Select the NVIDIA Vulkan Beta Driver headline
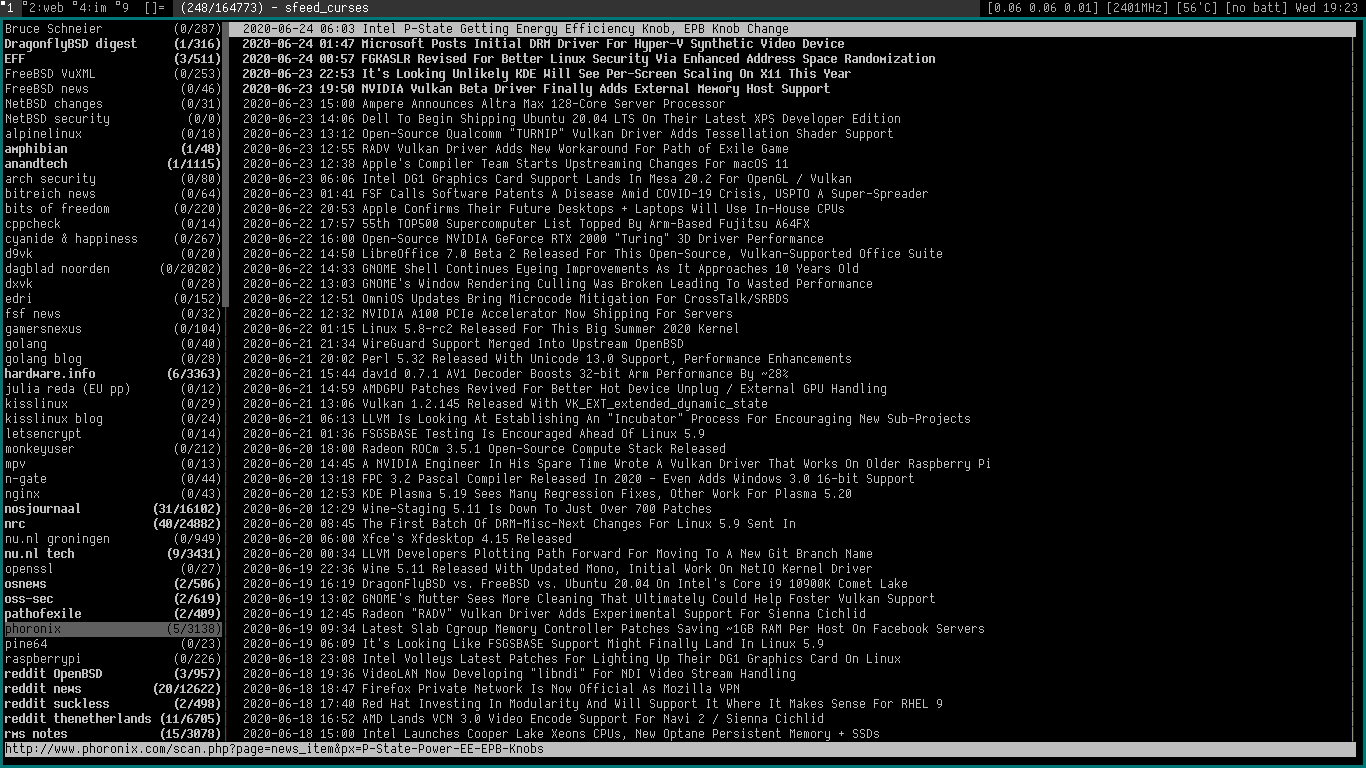The width and height of the screenshot is (1366, 768). pyautogui.click(x=595, y=89)
